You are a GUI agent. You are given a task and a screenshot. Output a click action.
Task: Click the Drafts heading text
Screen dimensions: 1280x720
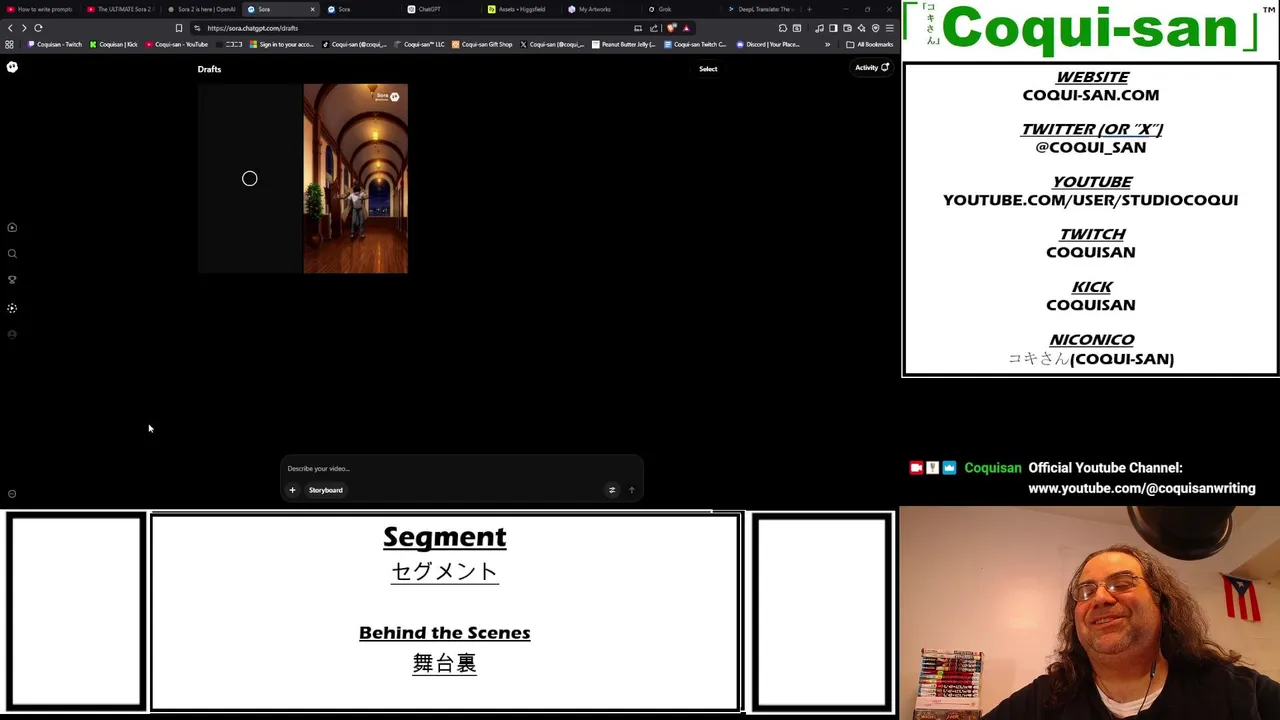[x=209, y=69]
